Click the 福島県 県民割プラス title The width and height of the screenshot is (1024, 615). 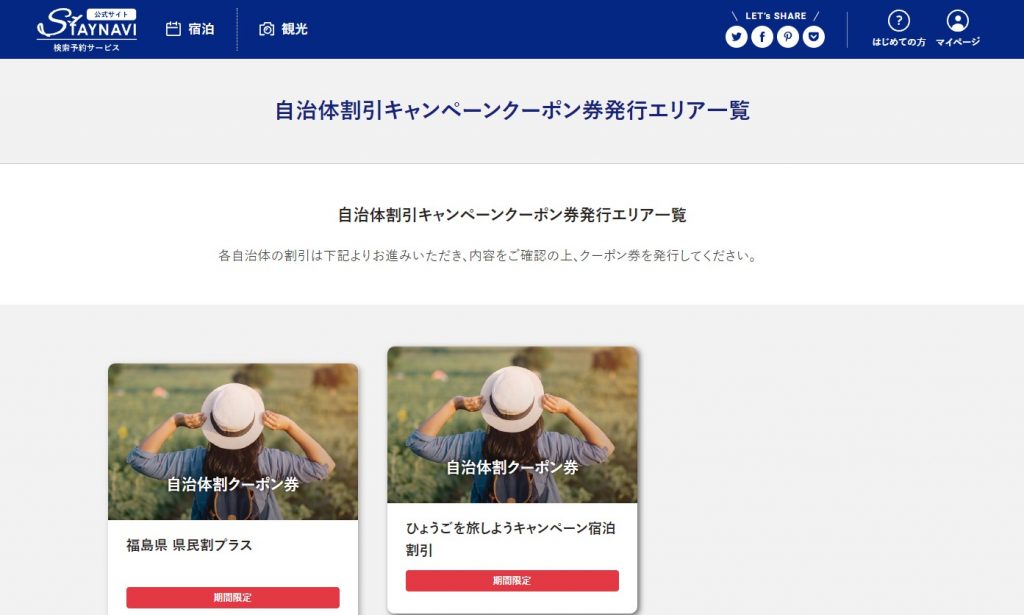[189, 545]
